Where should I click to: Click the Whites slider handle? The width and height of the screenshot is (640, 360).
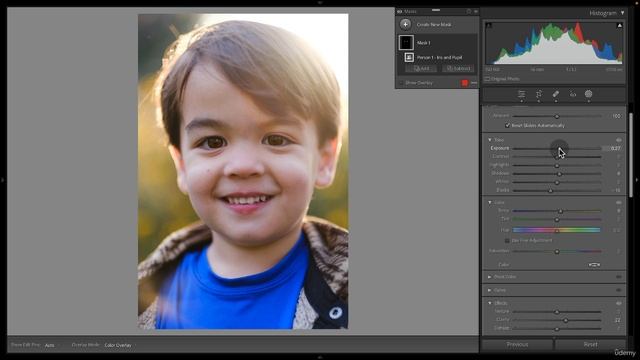click(557, 182)
